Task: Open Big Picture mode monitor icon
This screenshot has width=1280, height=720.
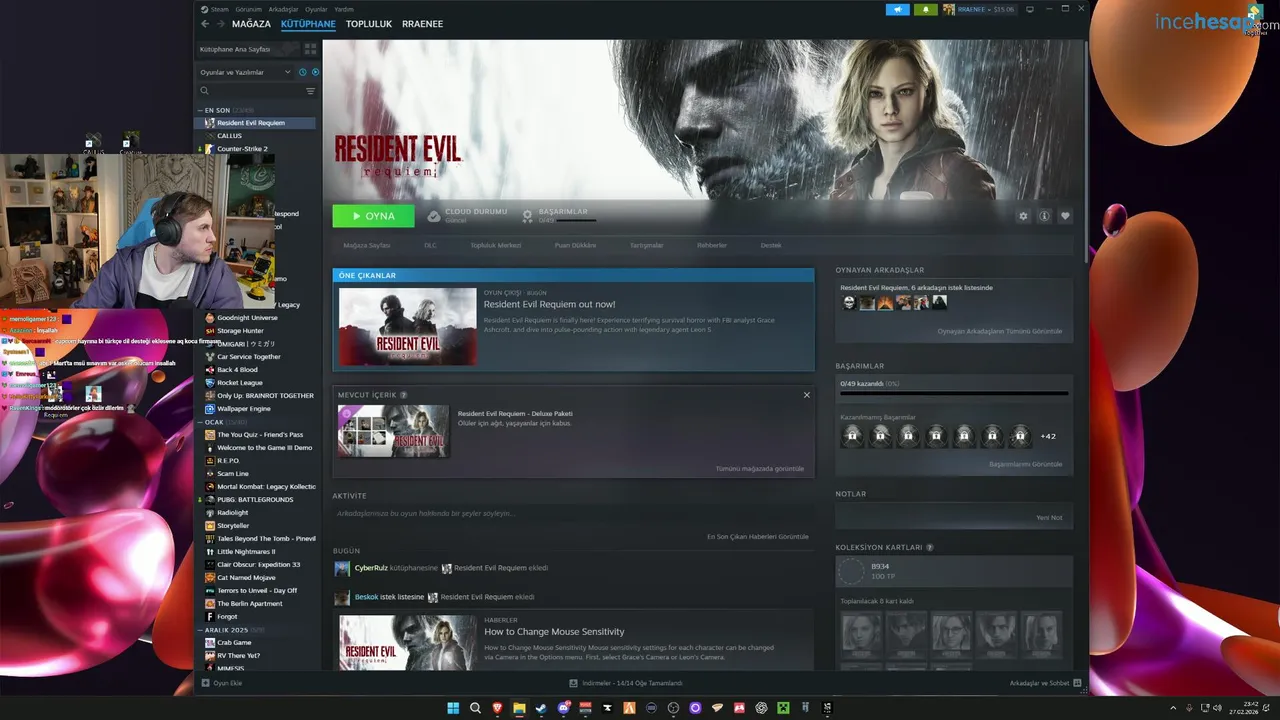Action: 1030,9
